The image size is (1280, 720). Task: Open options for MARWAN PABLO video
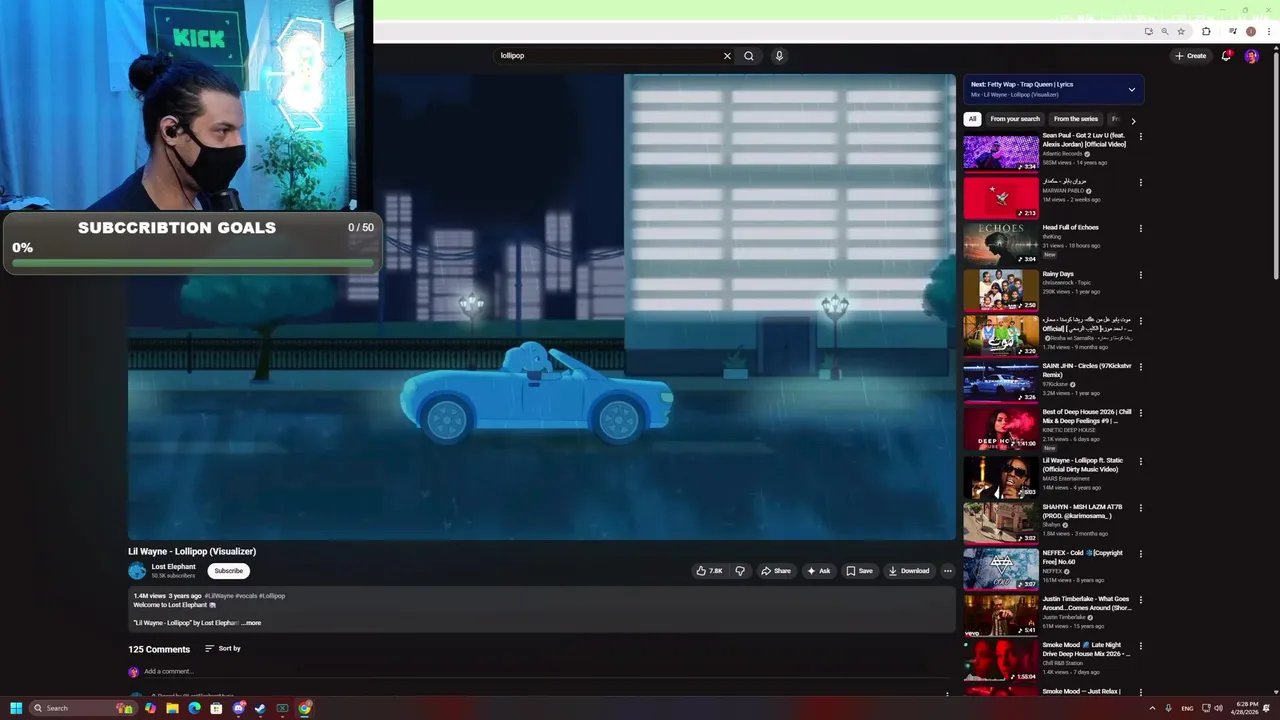1141,183
